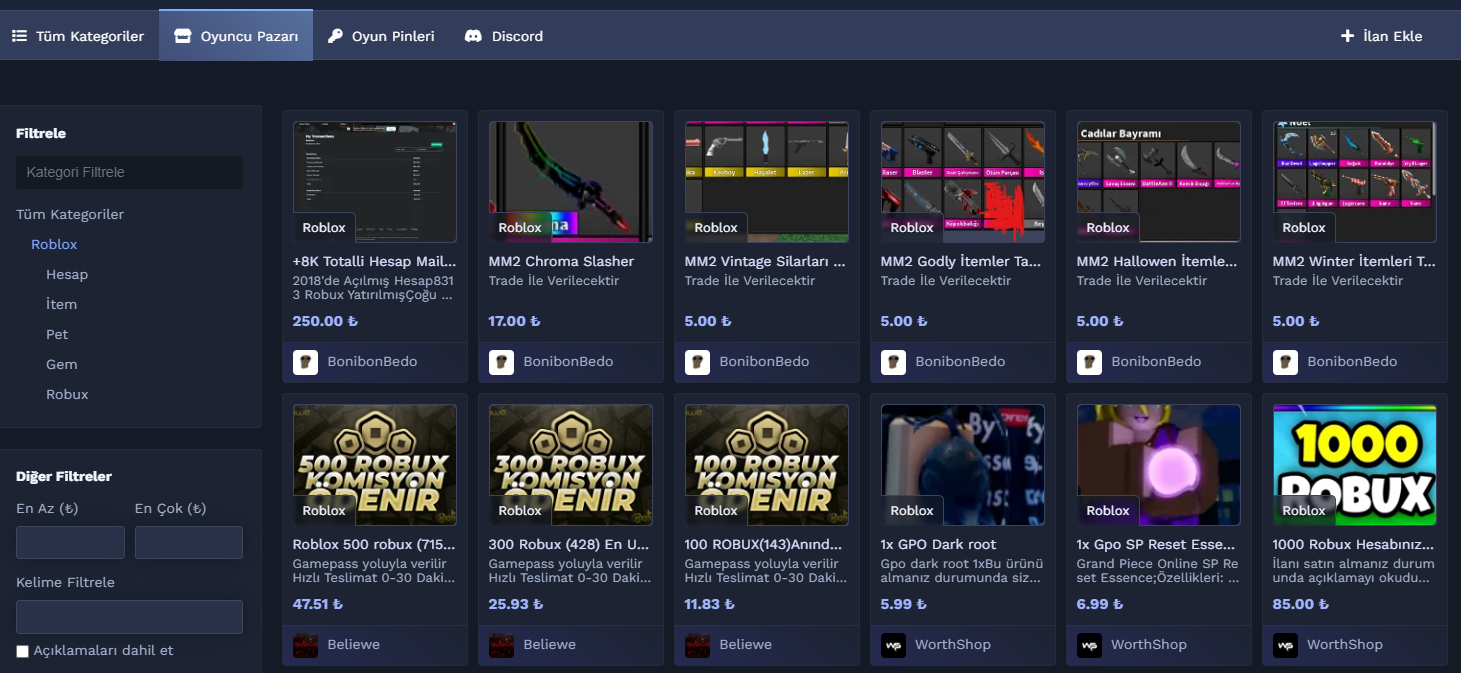Open MM2 Chroma Slasher thumbnail
Screen dimensions: 1461x673
tap(571, 182)
